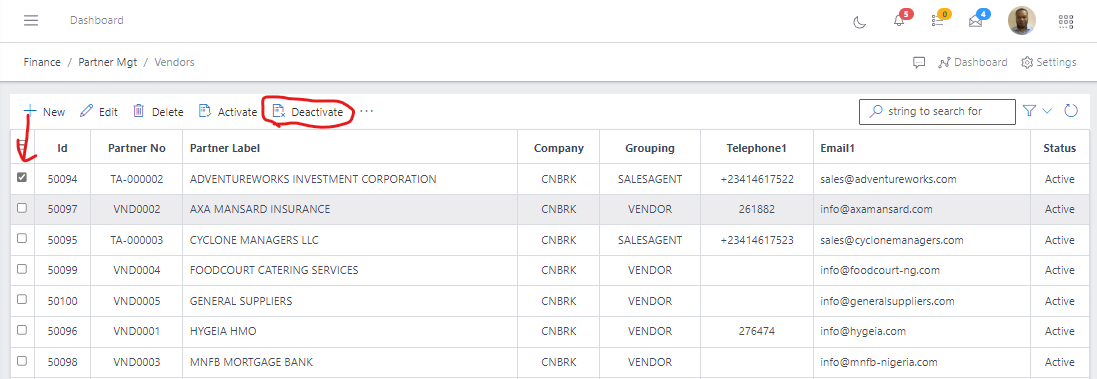Screen dimensions: 1097x379
Task: Click the Vendors breadcrumb
Action: coord(174,62)
